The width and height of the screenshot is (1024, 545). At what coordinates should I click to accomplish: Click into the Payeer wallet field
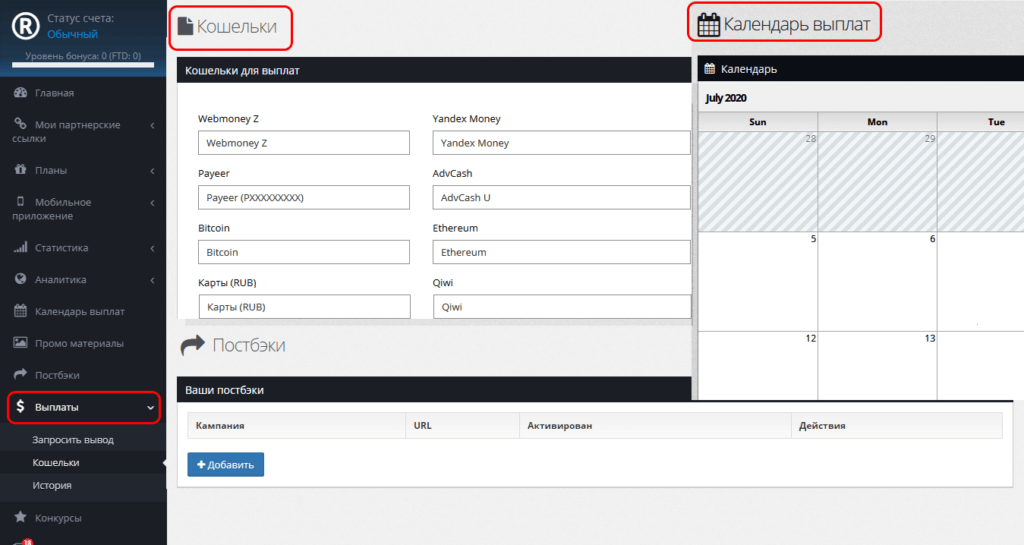(x=304, y=198)
